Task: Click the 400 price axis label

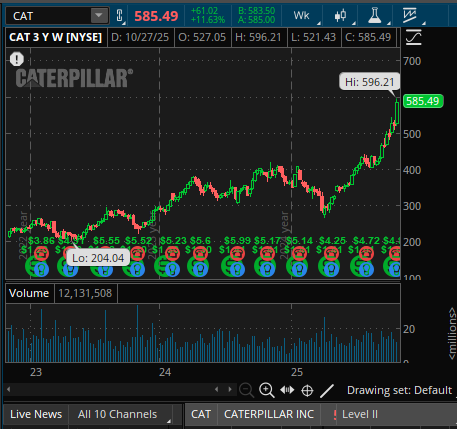Action: tap(412, 170)
